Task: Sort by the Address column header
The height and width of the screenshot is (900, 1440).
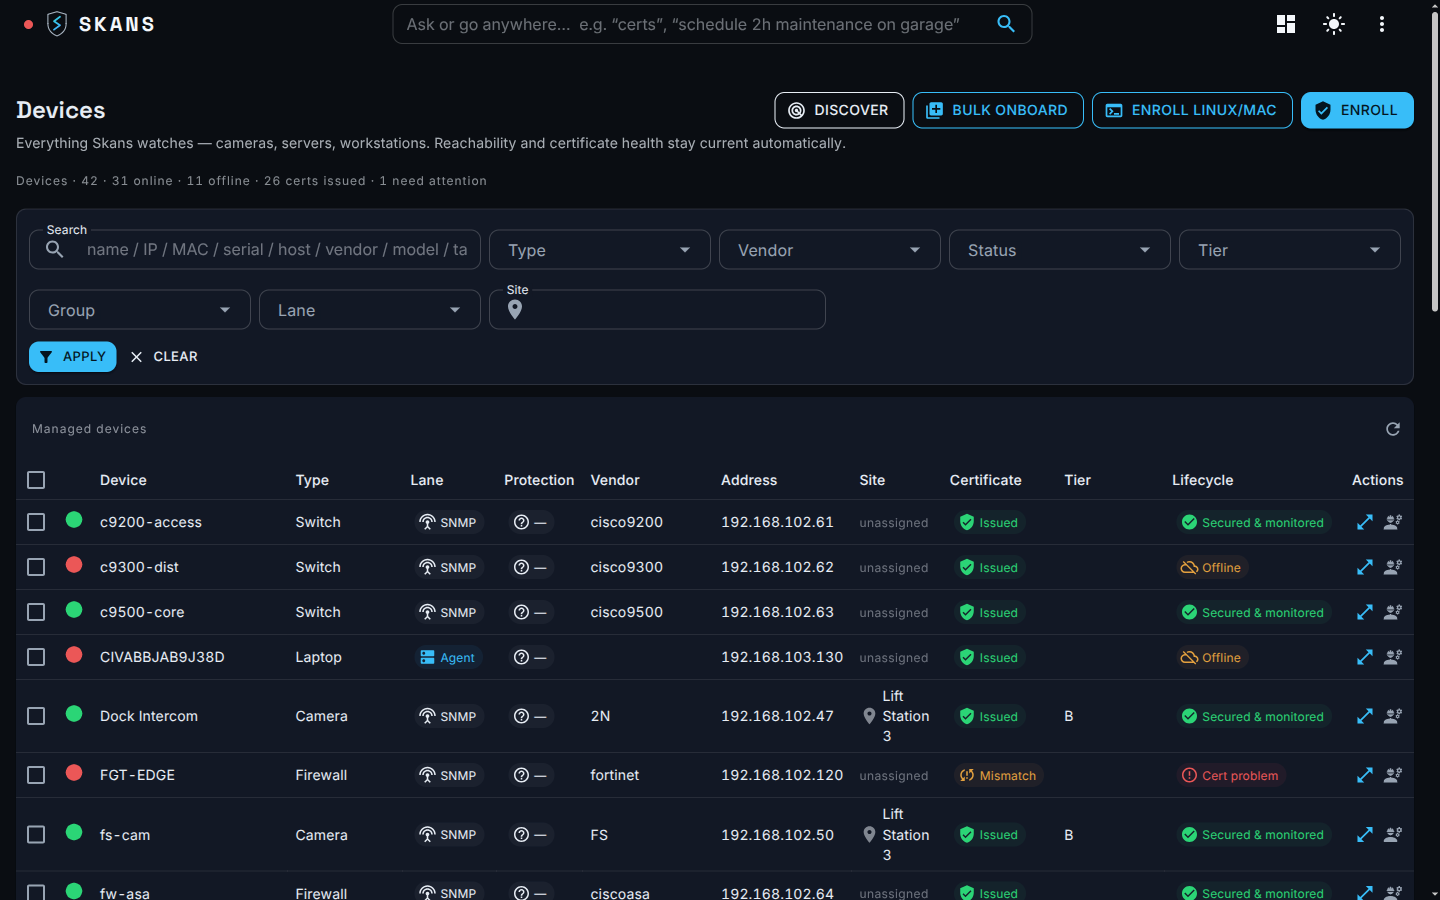Action: tap(749, 480)
